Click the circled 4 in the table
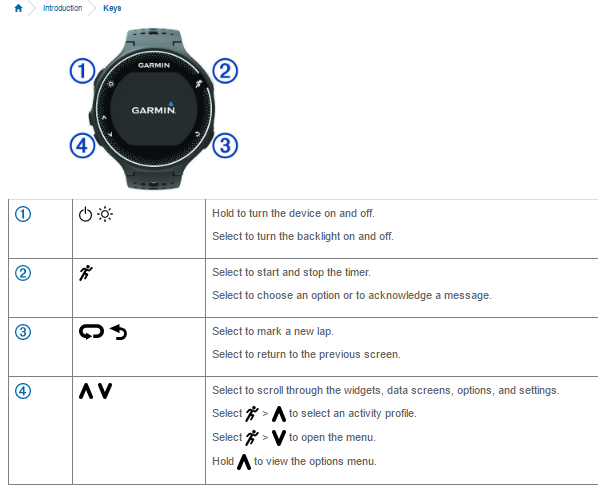Screen dimensions: 598x487 pyautogui.click(x=23, y=391)
